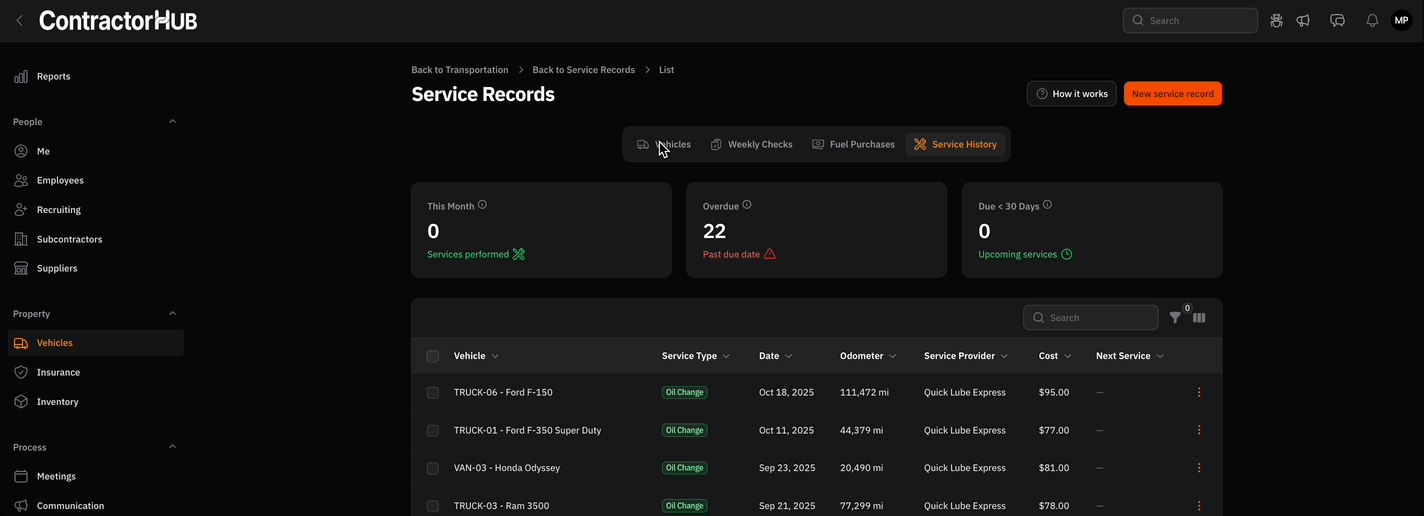Switch to the Vehicles tab
Image resolution: width=1424 pixels, height=516 pixels.
(x=664, y=144)
